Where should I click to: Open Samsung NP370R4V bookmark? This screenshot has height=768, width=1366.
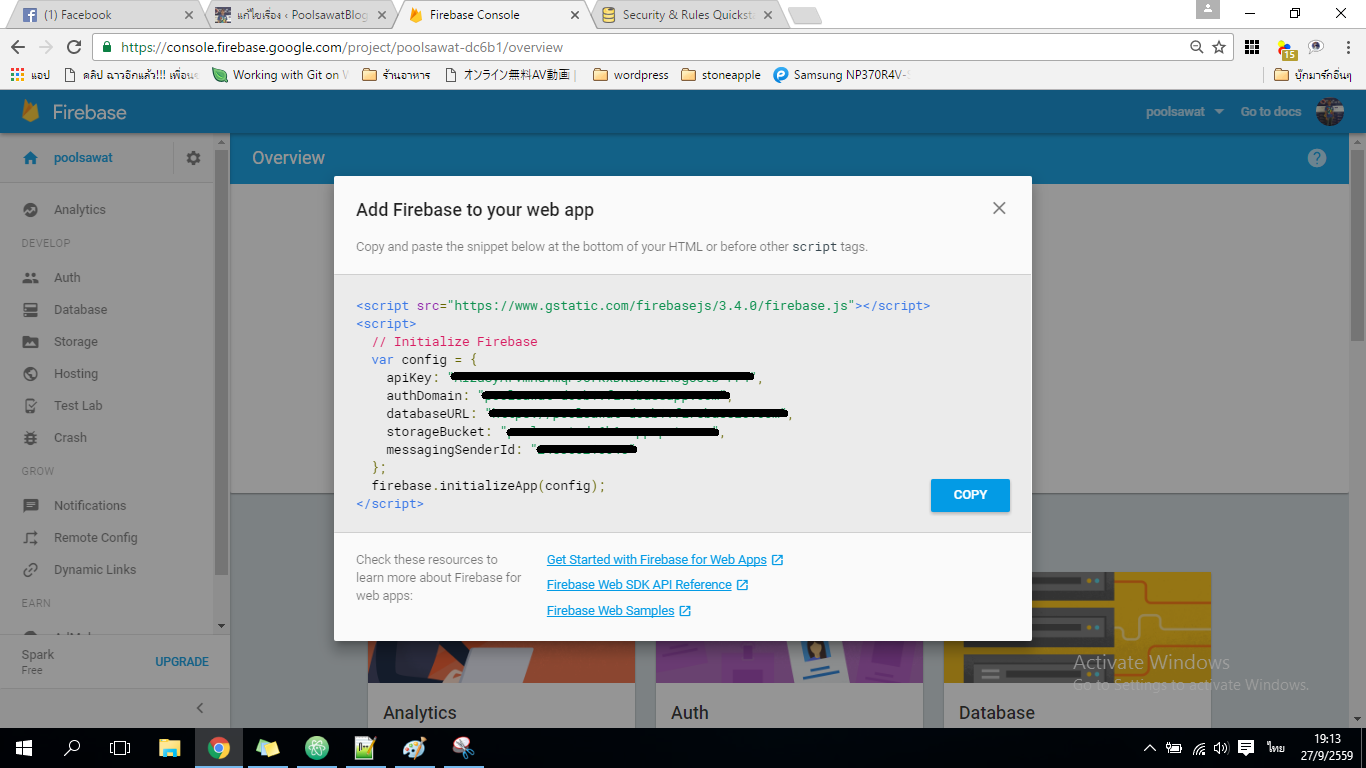tap(841, 75)
